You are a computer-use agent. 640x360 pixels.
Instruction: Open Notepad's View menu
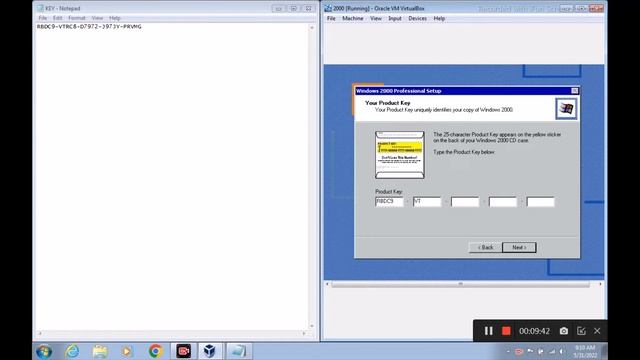(x=97, y=18)
